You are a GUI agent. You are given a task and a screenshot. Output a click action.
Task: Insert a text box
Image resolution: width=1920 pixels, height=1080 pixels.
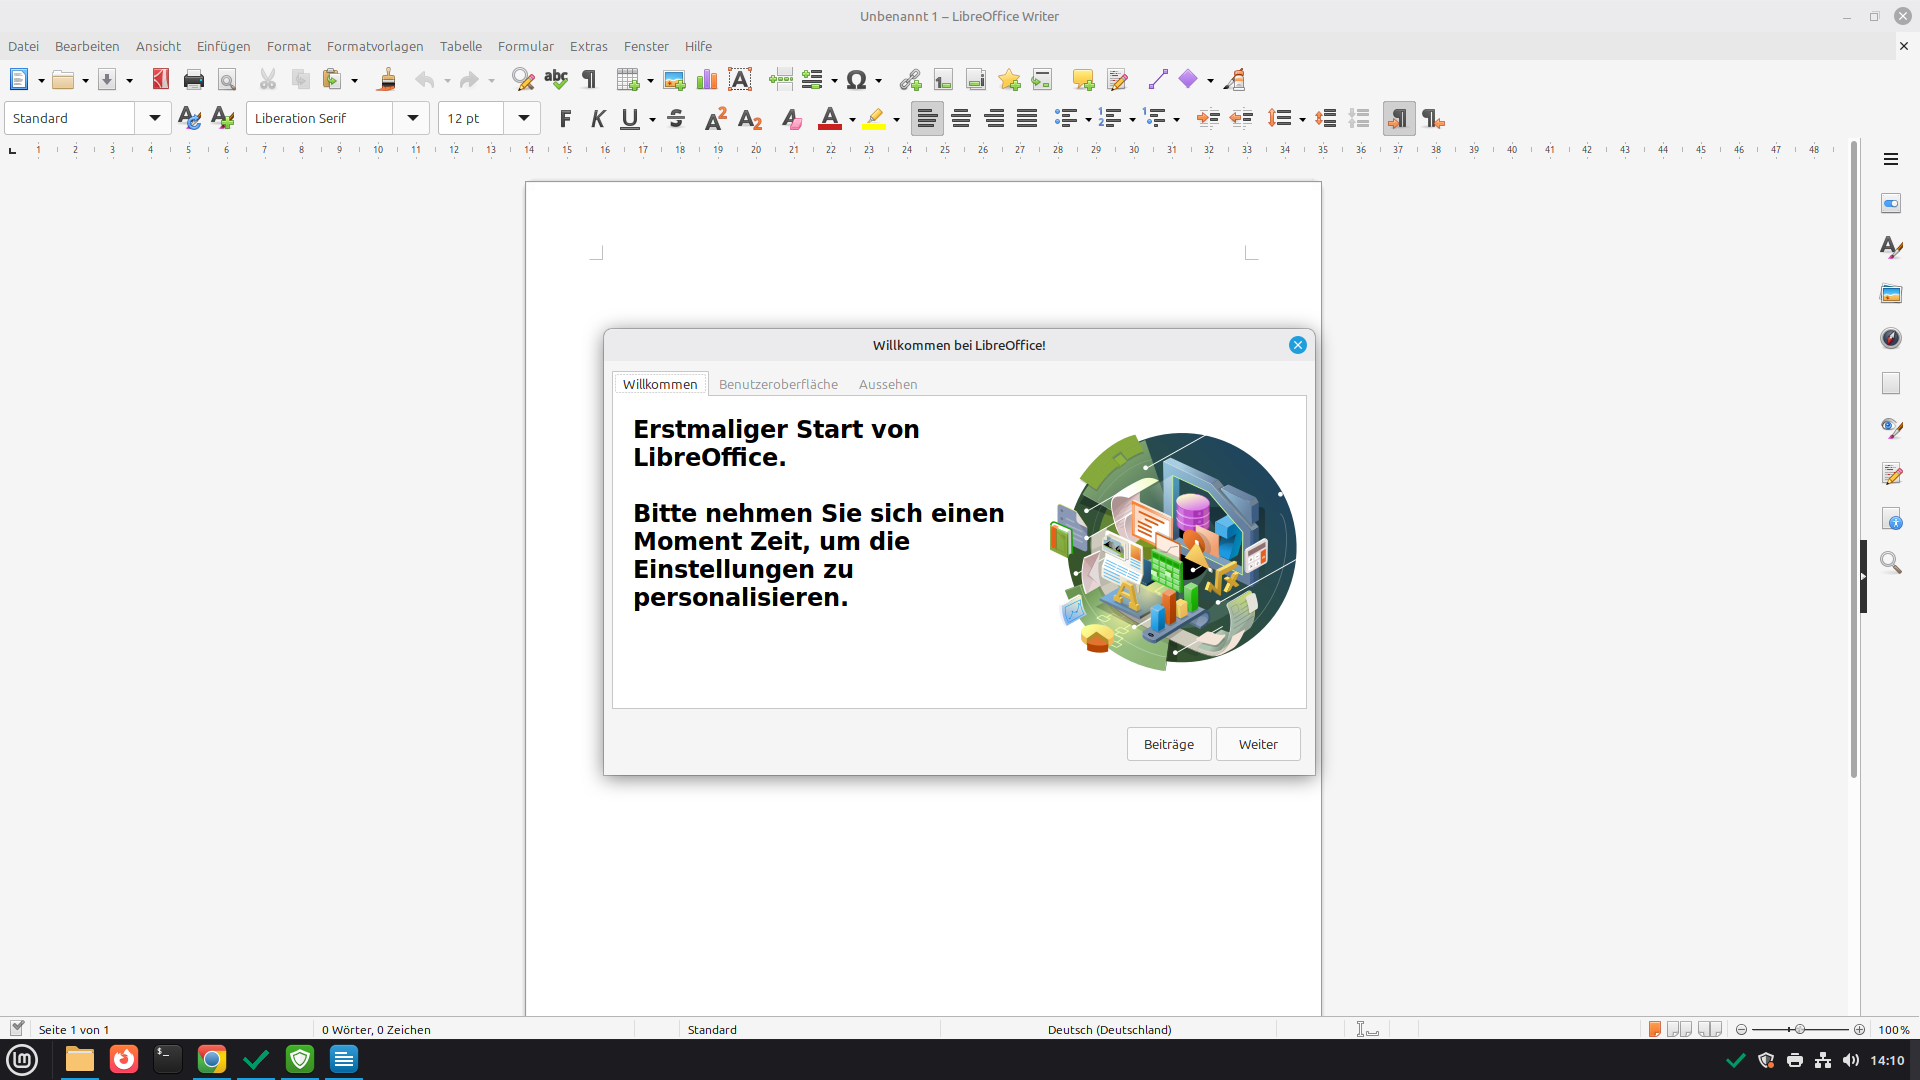pyautogui.click(x=740, y=80)
